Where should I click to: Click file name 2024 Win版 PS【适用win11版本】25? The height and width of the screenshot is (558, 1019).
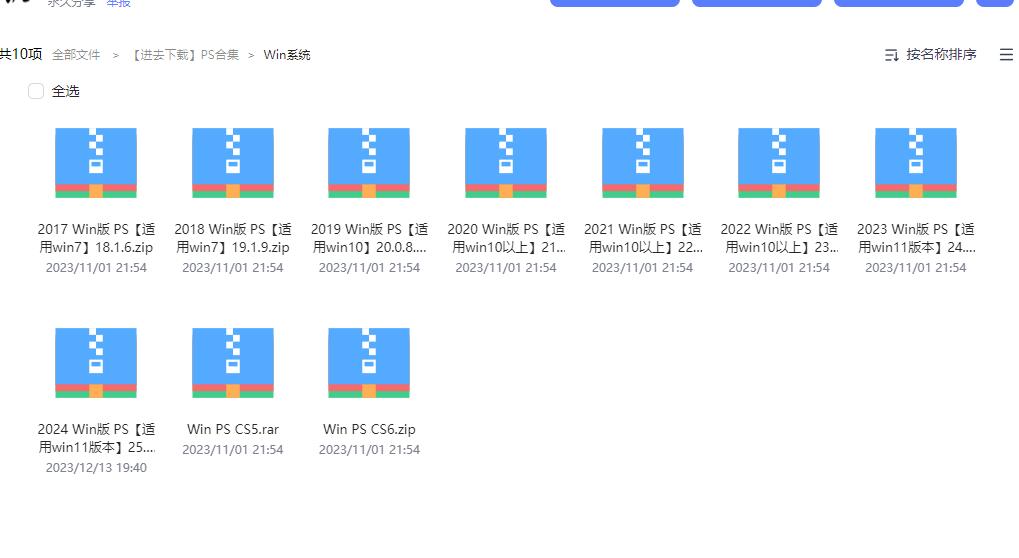[x=96, y=438]
